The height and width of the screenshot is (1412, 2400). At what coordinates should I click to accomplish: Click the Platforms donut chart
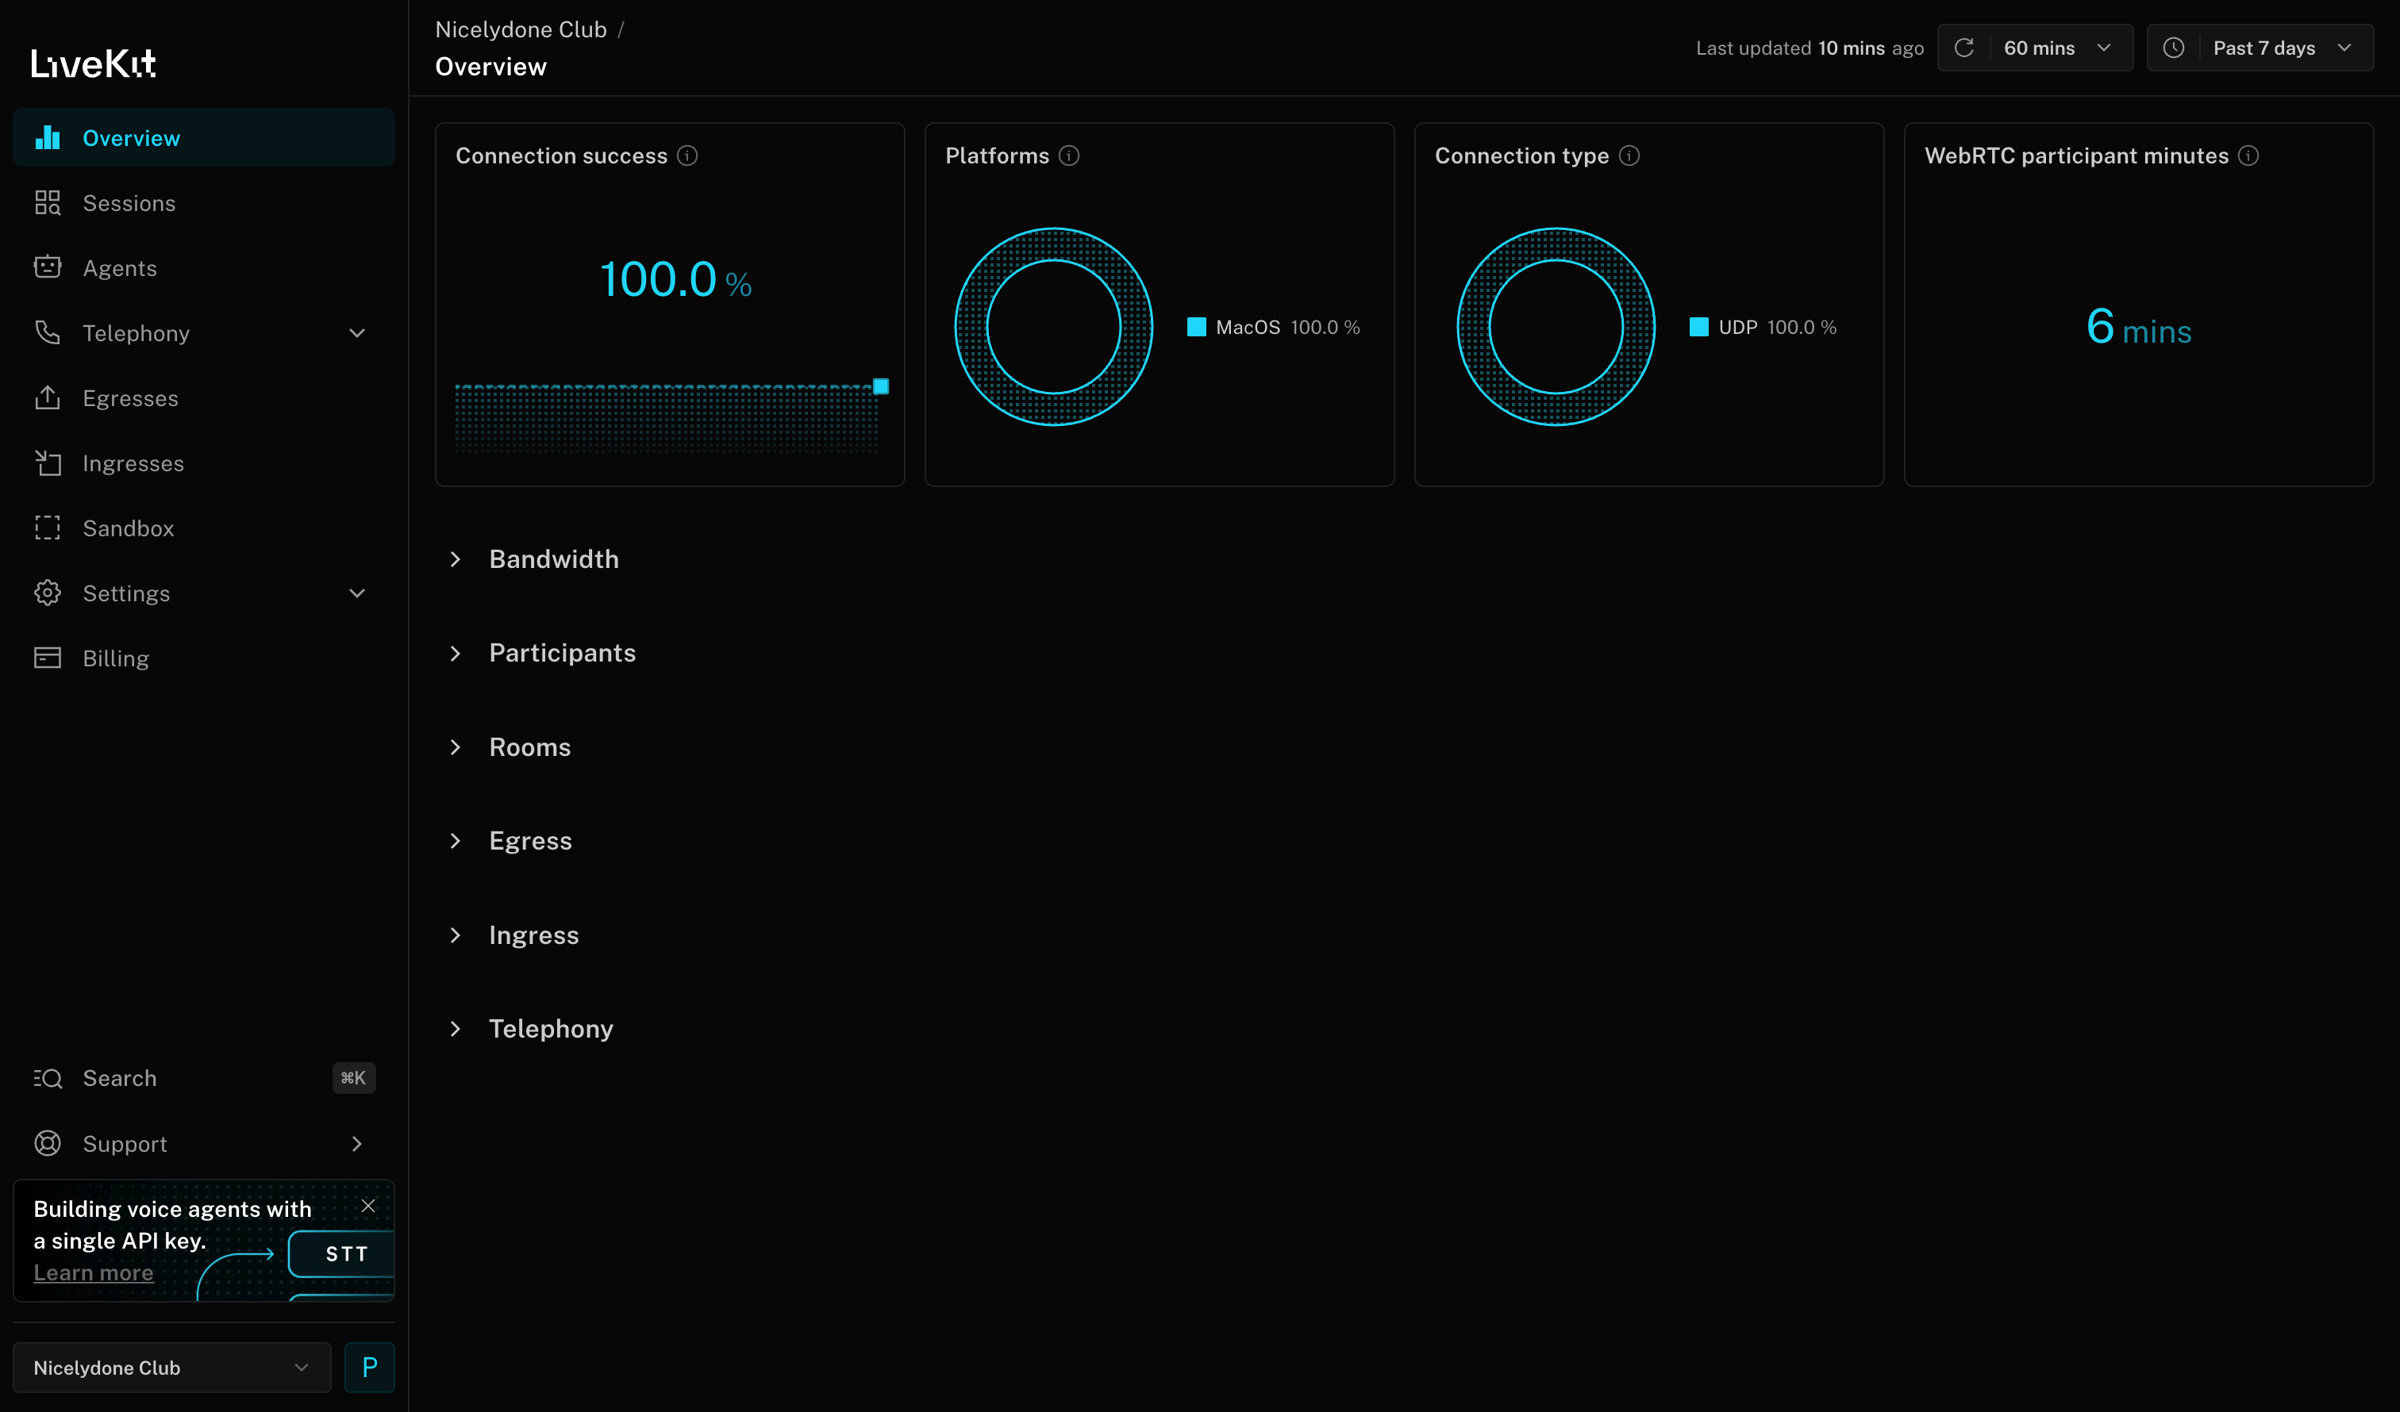1054,327
